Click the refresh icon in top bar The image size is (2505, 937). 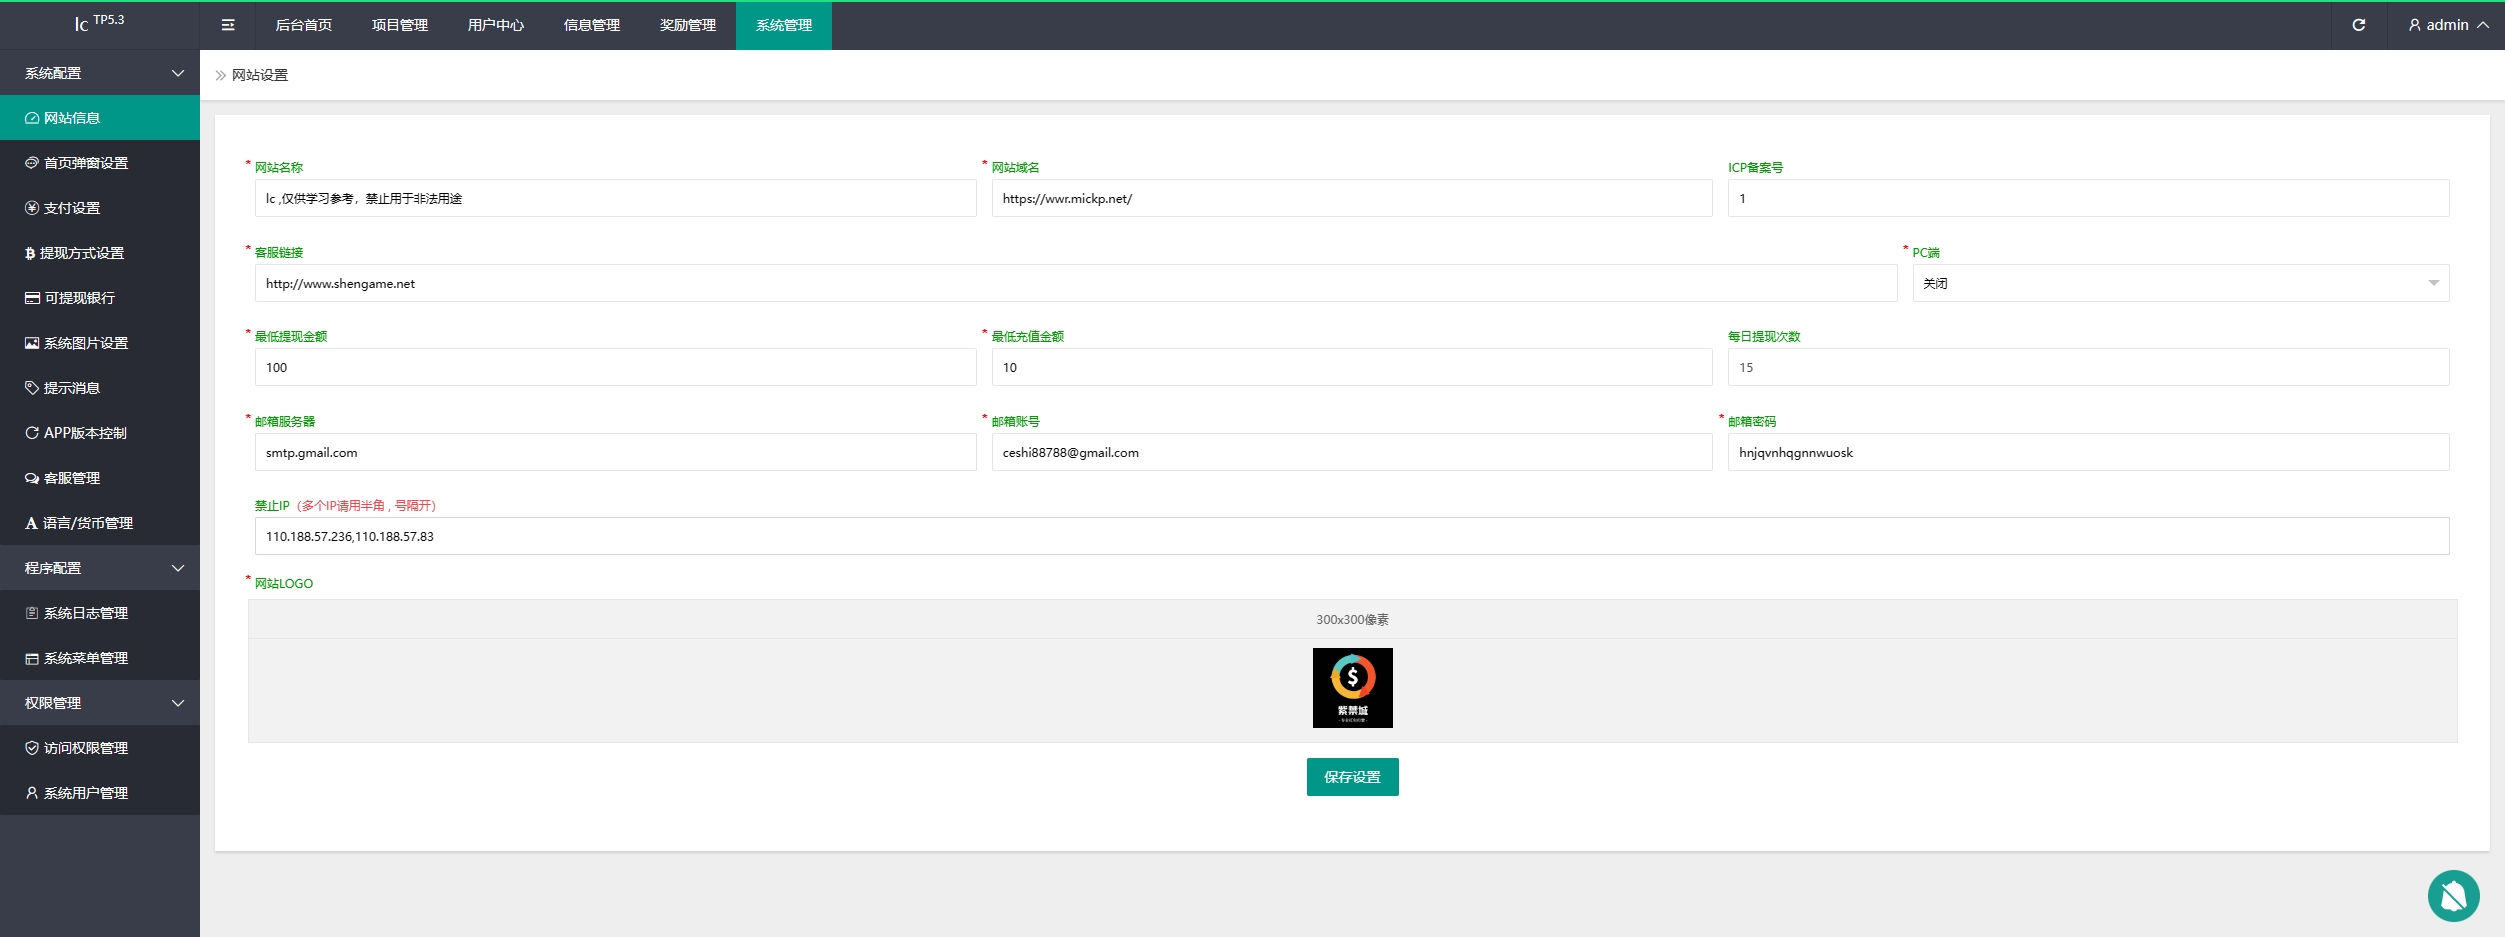pyautogui.click(x=2359, y=25)
